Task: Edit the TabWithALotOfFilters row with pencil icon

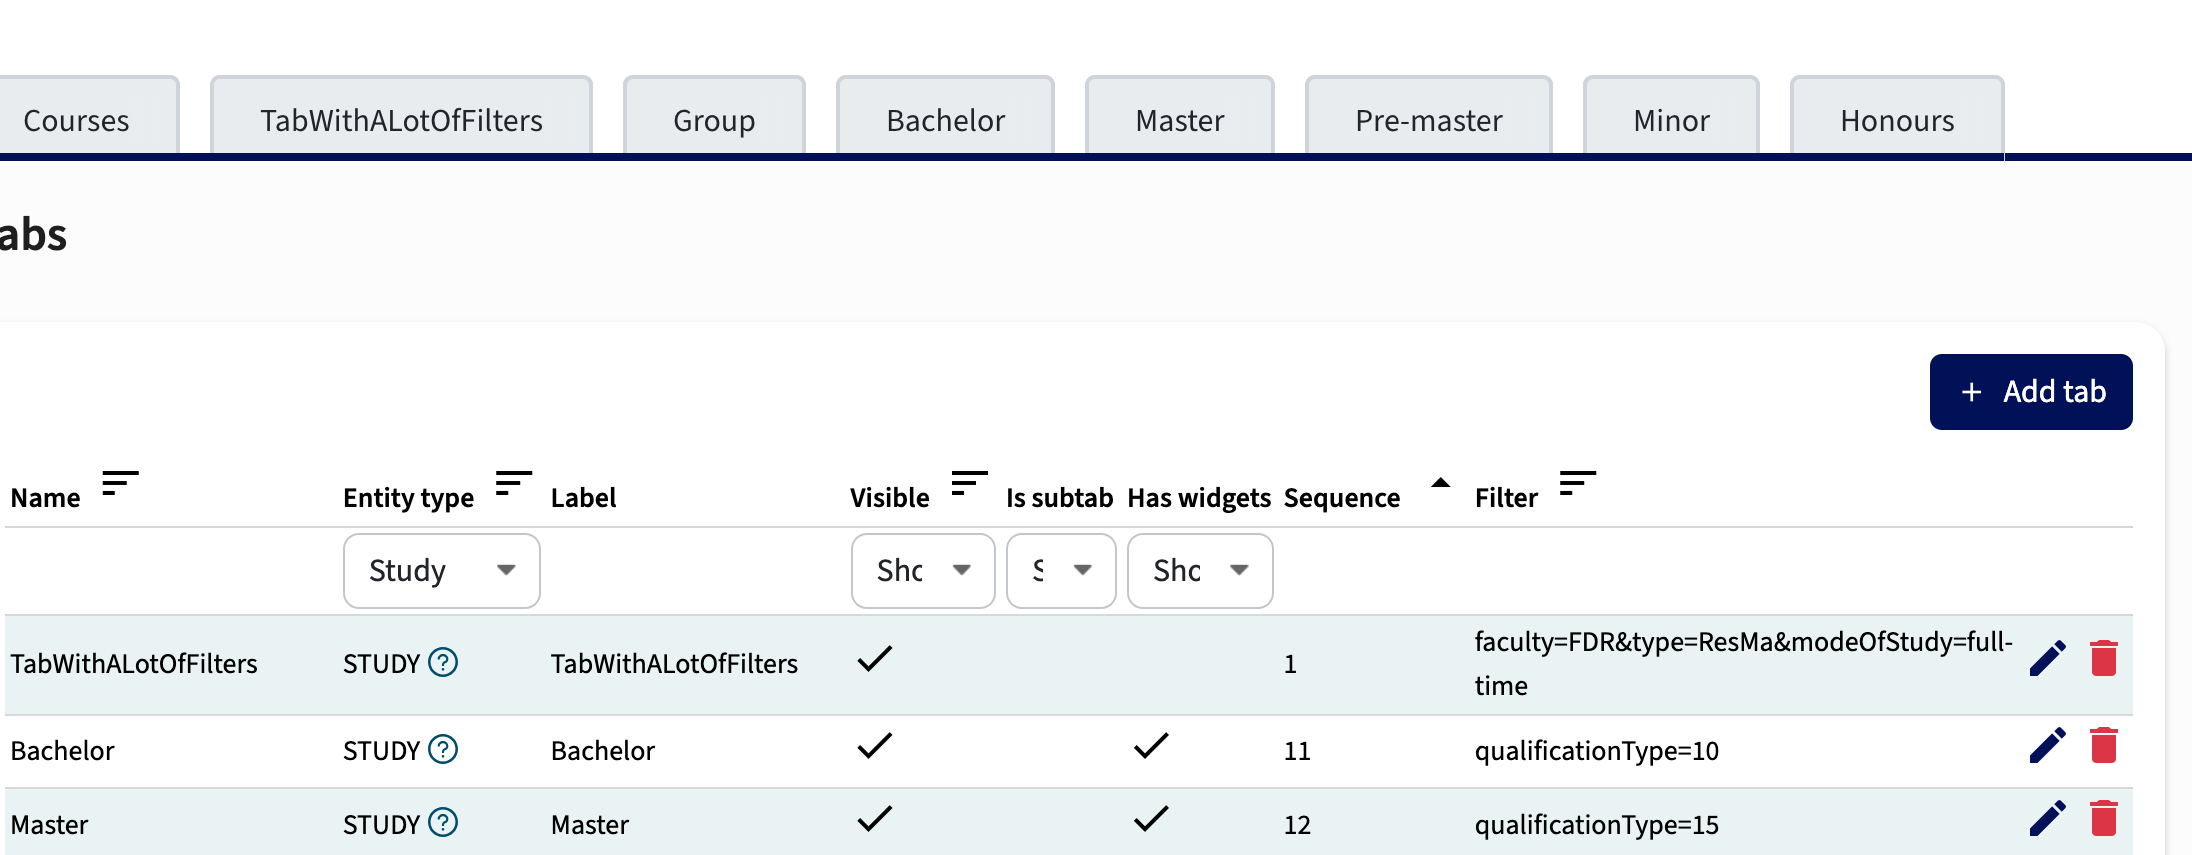Action: [x=2047, y=658]
